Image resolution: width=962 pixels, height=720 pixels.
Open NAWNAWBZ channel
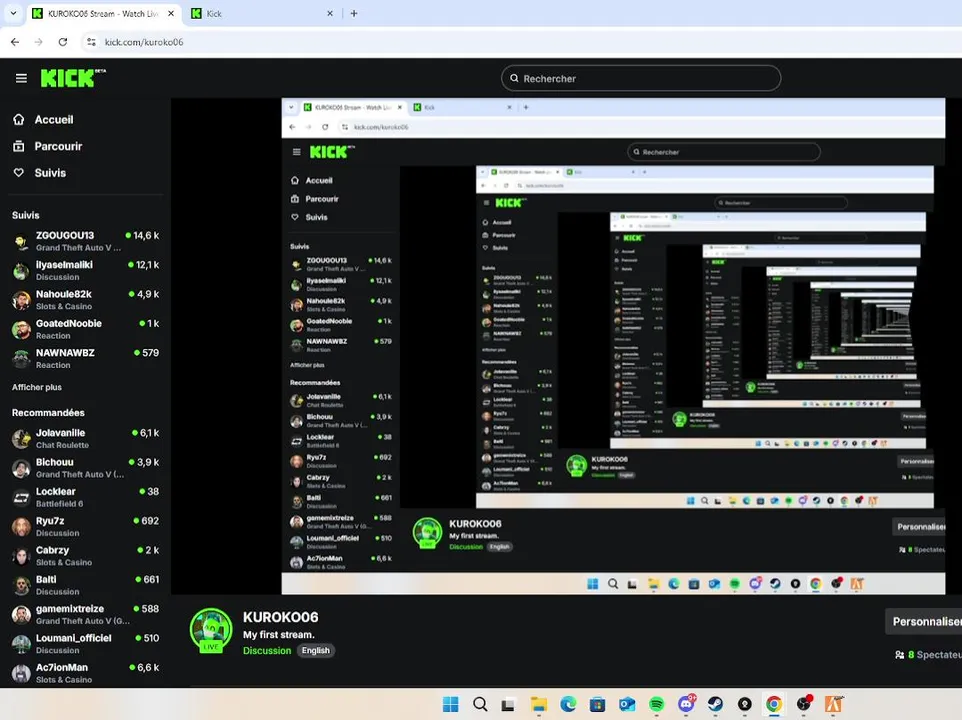pyautogui.click(x=85, y=359)
